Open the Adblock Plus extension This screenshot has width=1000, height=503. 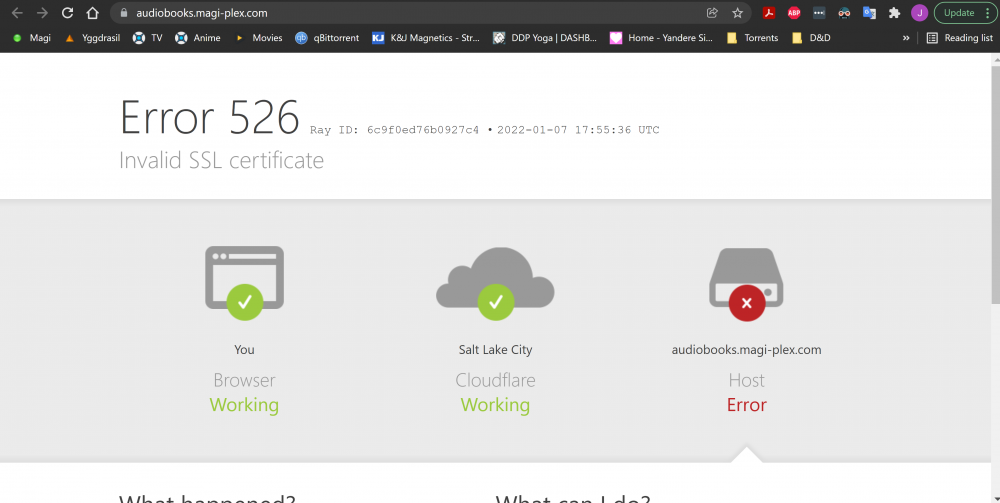[x=794, y=13]
